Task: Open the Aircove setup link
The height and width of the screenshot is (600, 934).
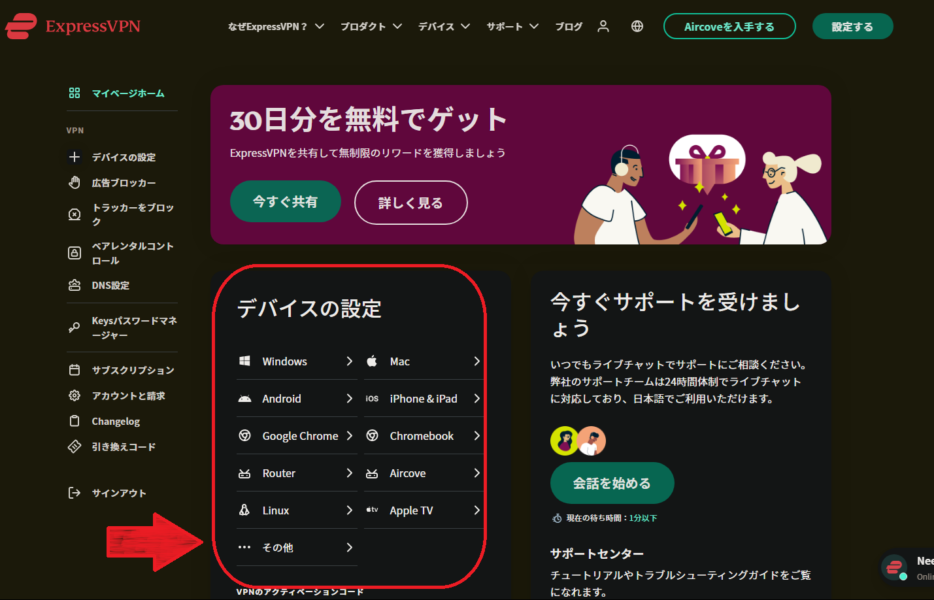Action: [x=424, y=473]
